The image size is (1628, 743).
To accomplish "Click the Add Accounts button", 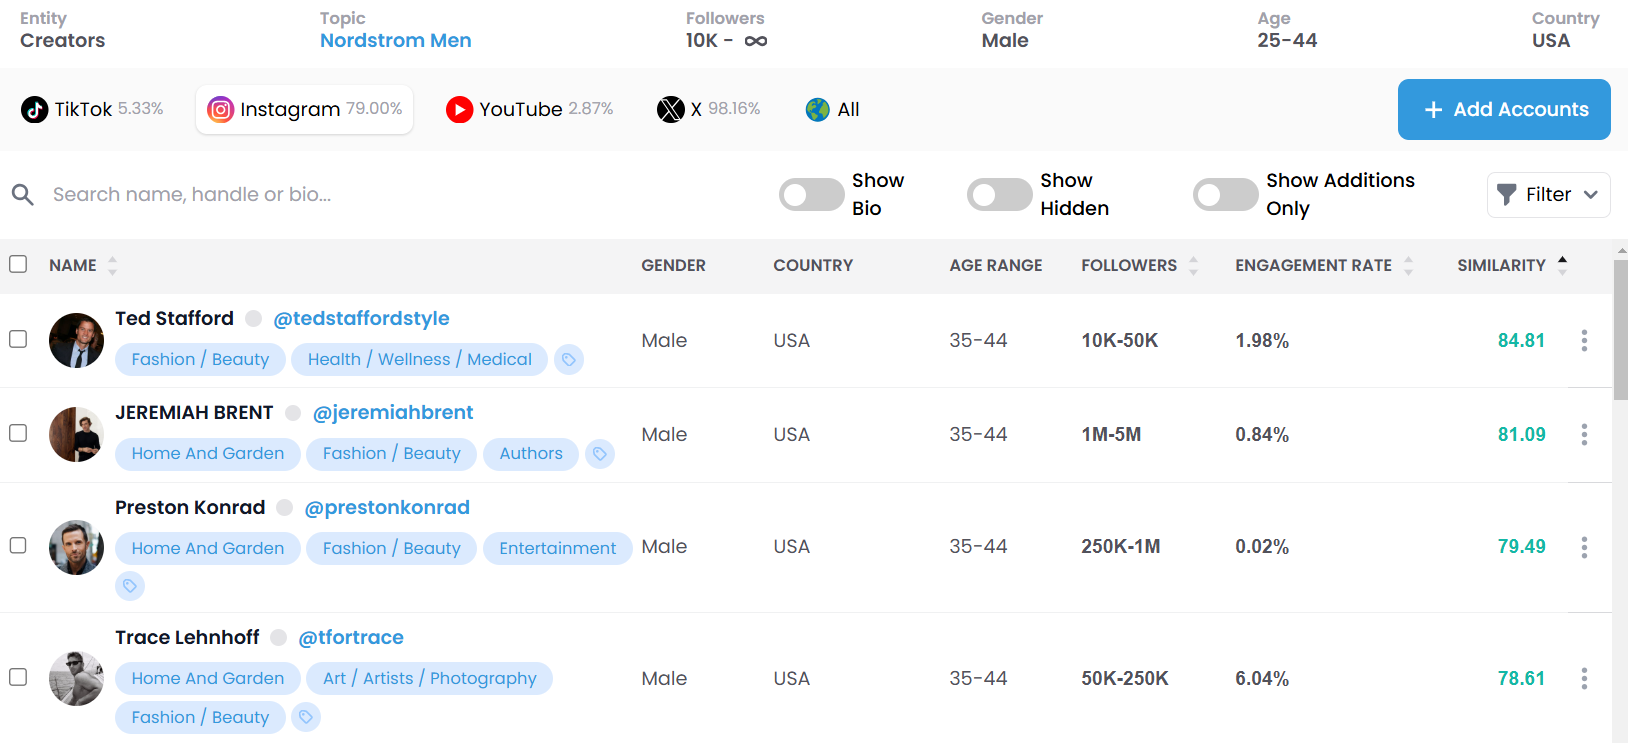I will tap(1503, 109).
